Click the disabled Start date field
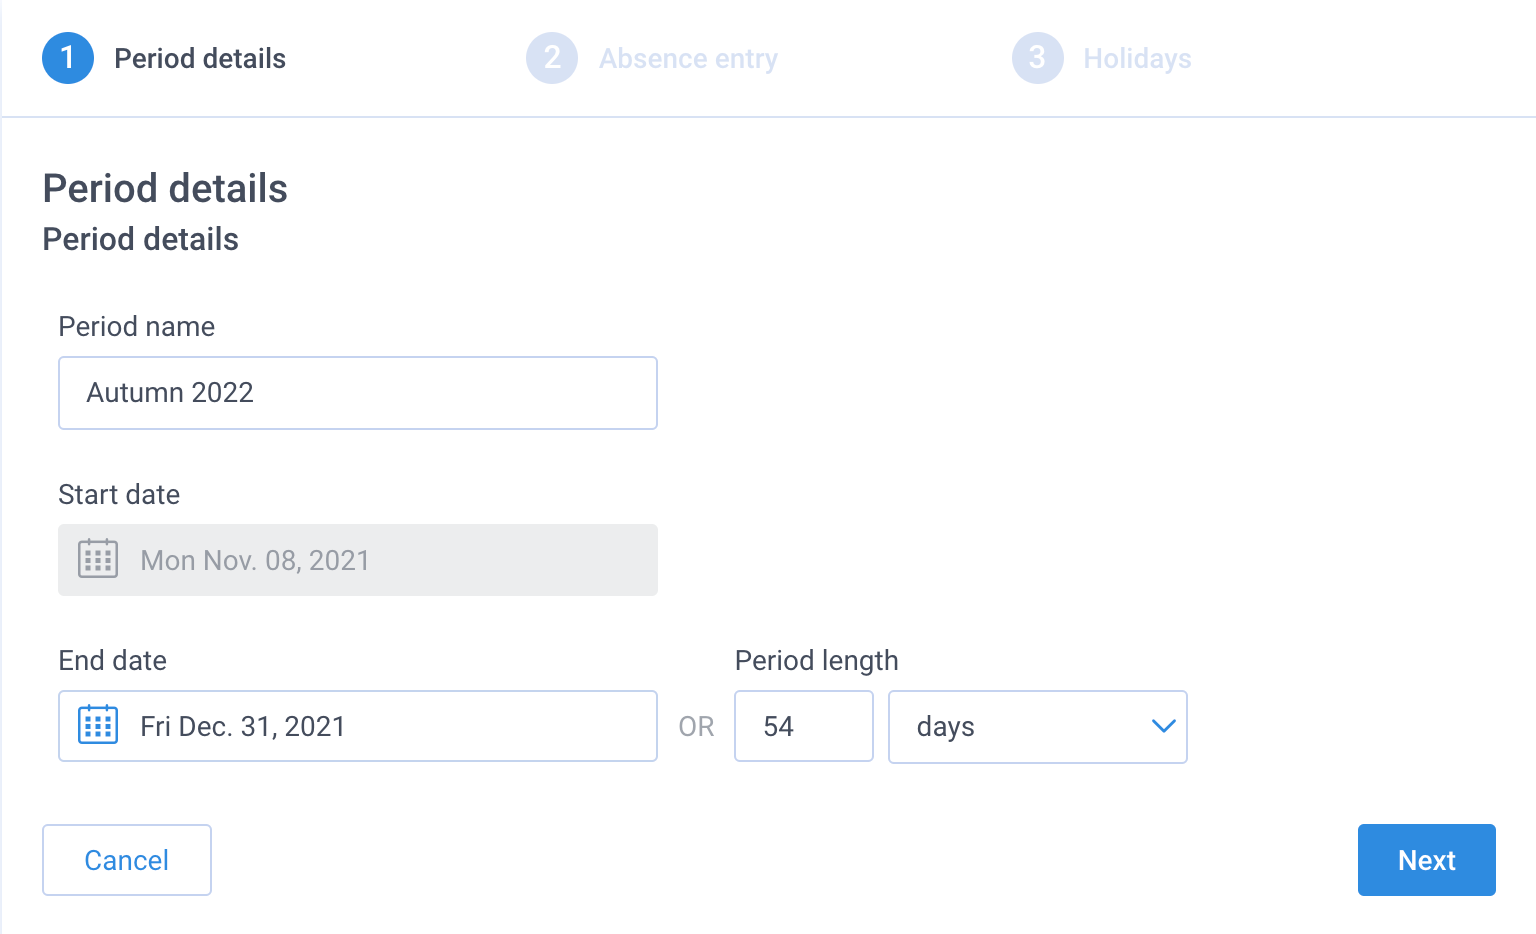 pyautogui.click(x=358, y=560)
